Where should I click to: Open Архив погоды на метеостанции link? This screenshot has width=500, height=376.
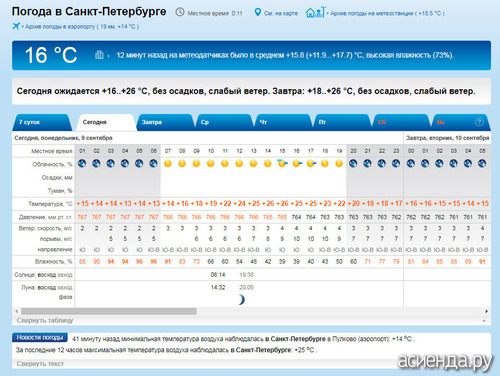click(x=387, y=13)
